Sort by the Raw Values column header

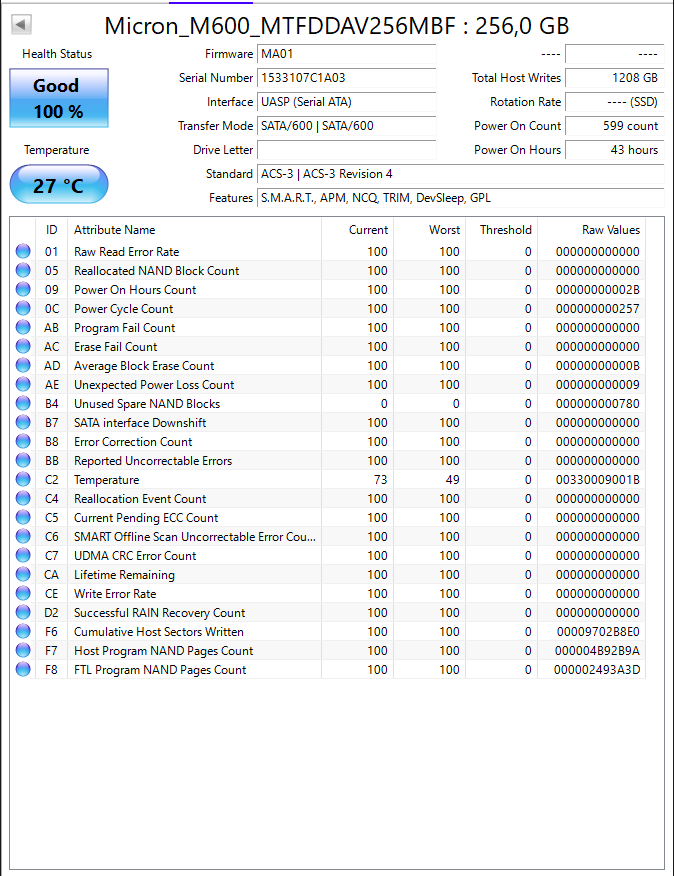[x=592, y=230]
